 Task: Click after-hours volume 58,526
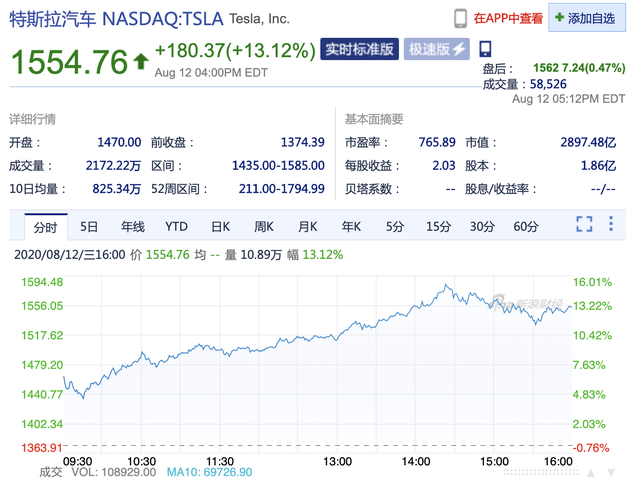pyautogui.click(x=548, y=84)
